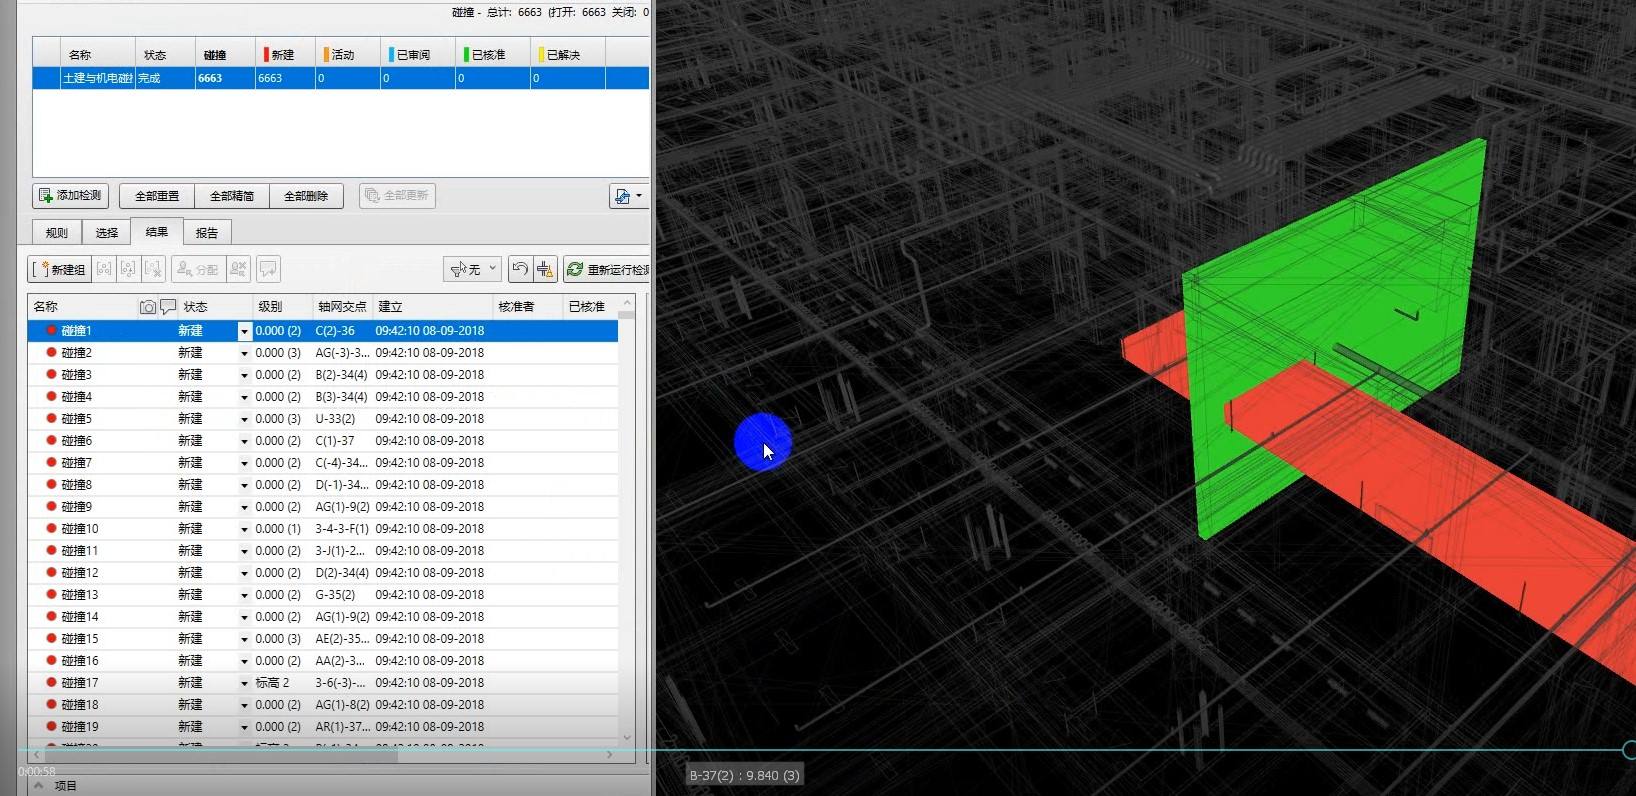This screenshot has width=1636, height=796.
Task: Sort by the 轴网交点 column header
Action: click(342, 307)
